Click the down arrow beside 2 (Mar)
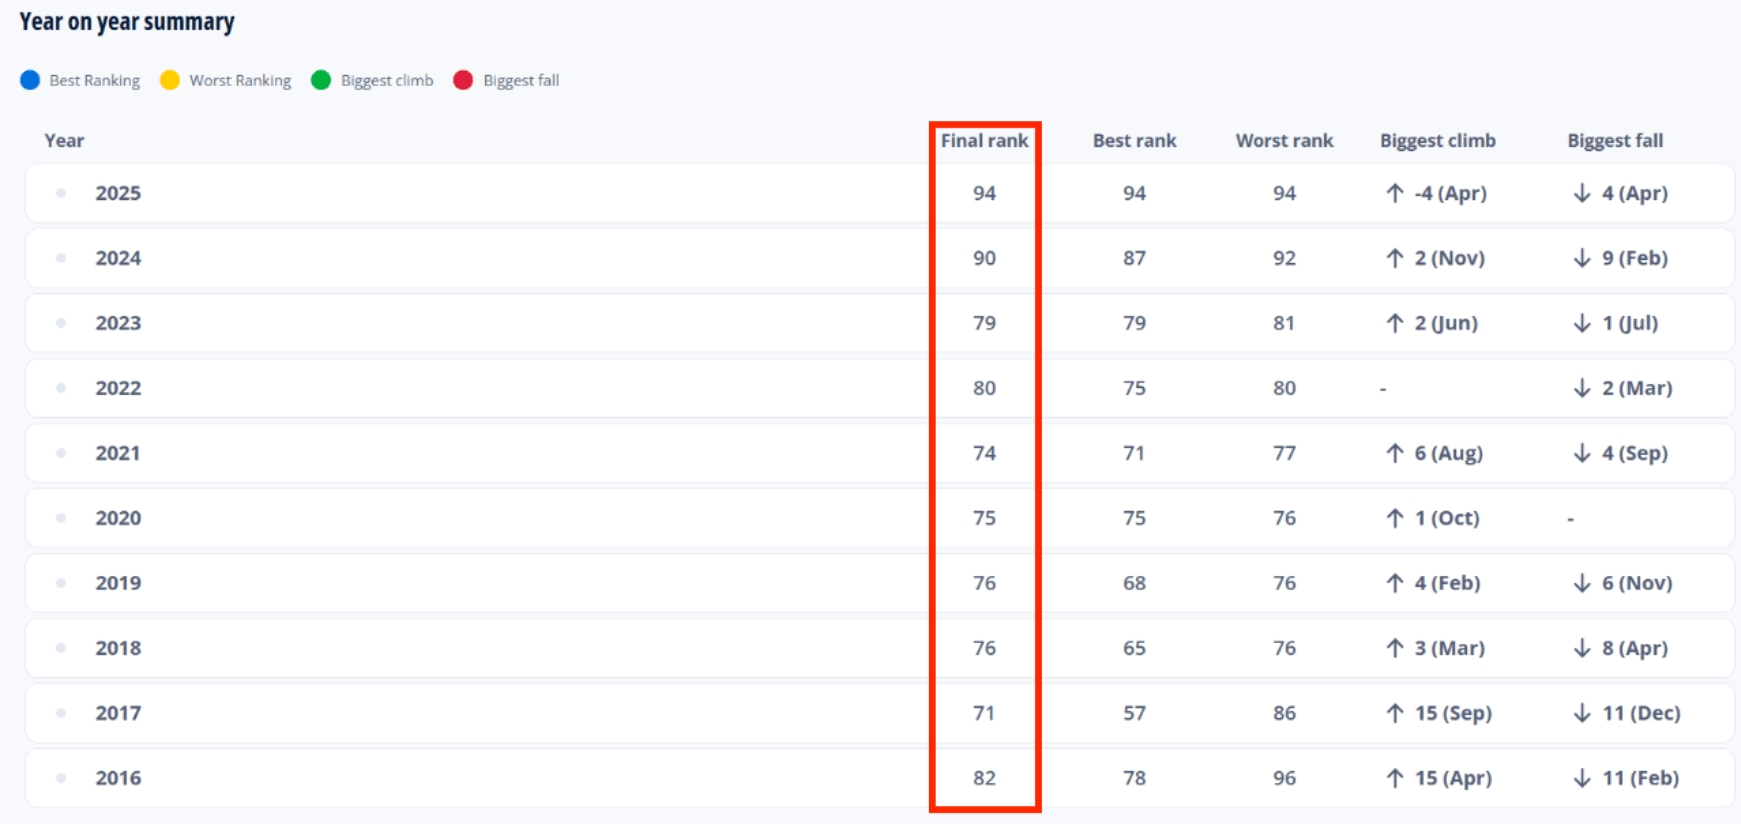 (1581, 388)
